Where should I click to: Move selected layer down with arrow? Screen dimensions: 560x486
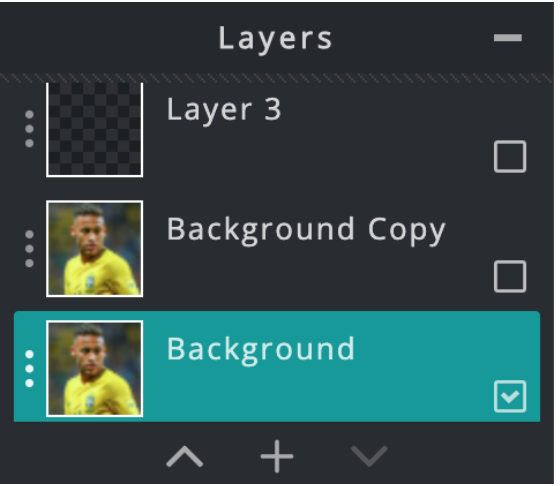(369, 456)
